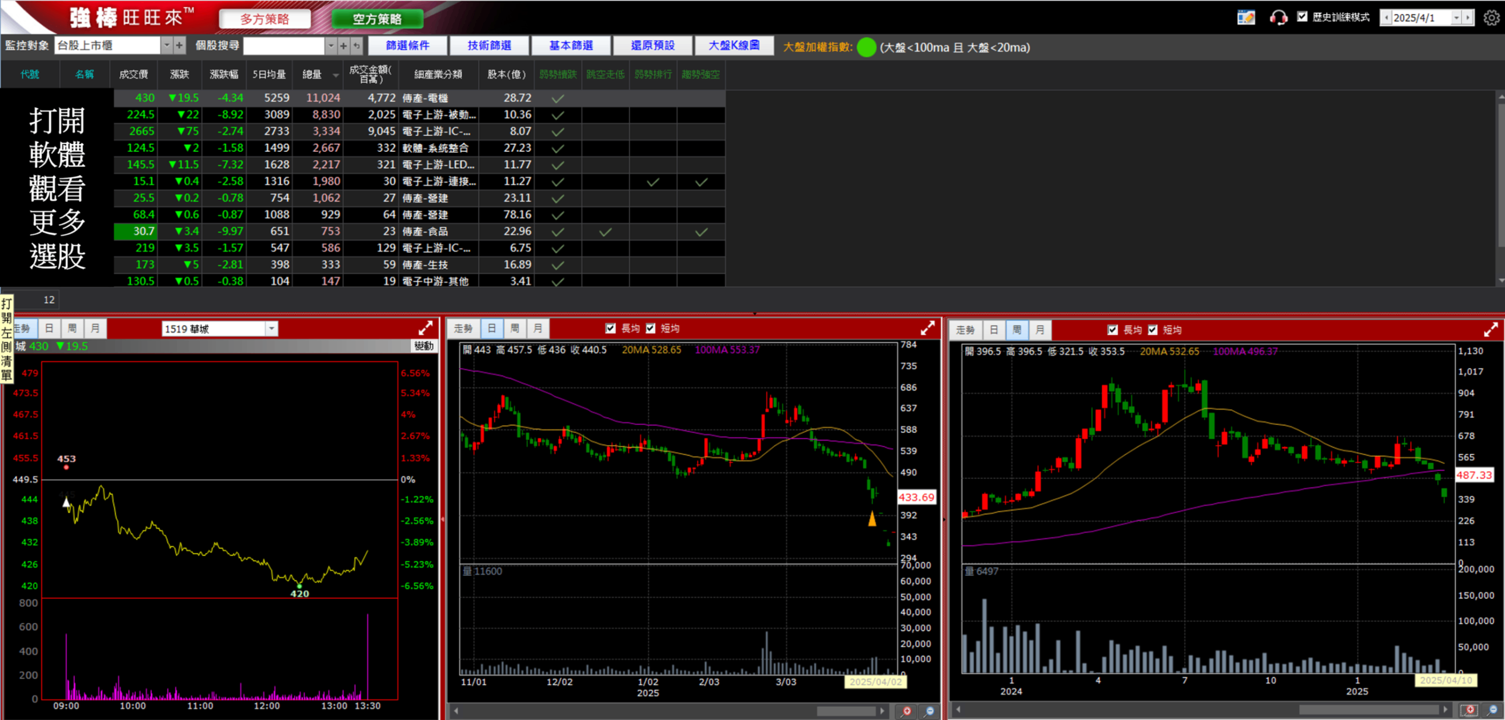Image resolution: width=1505 pixels, height=720 pixels.
Task: Click the 打開左側清單 side tab
Action: pos(6,340)
